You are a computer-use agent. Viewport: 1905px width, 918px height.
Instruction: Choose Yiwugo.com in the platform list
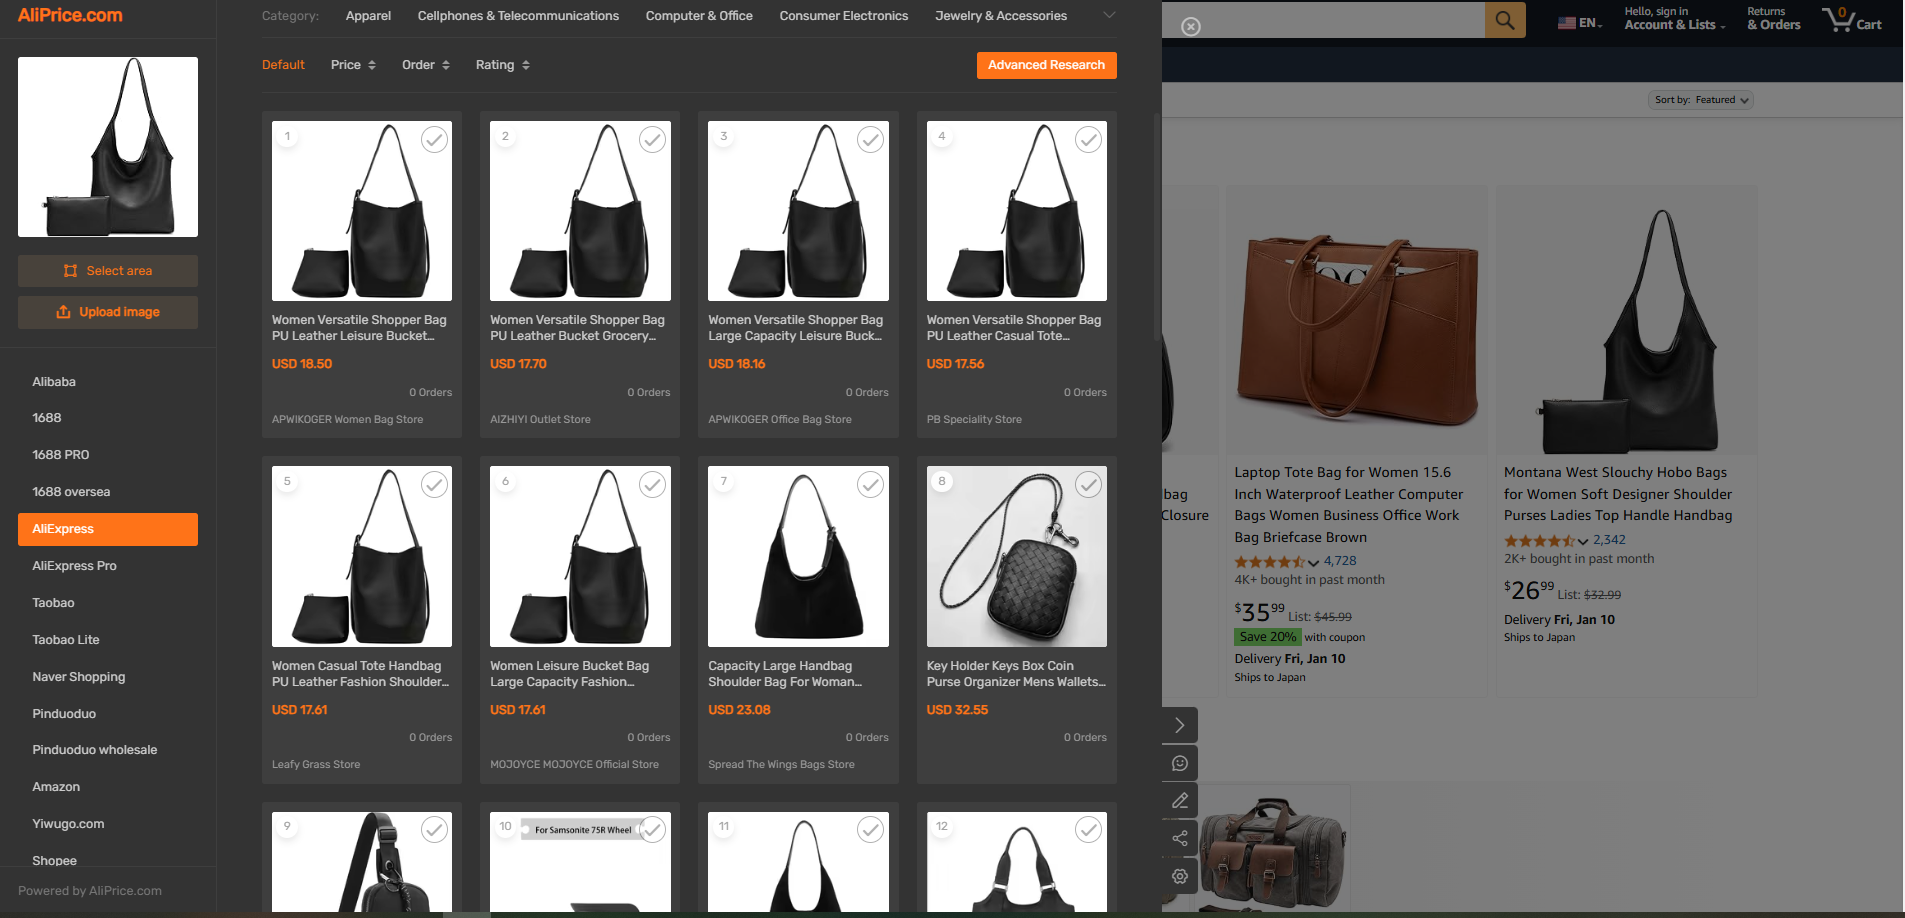pyautogui.click(x=68, y=824)
